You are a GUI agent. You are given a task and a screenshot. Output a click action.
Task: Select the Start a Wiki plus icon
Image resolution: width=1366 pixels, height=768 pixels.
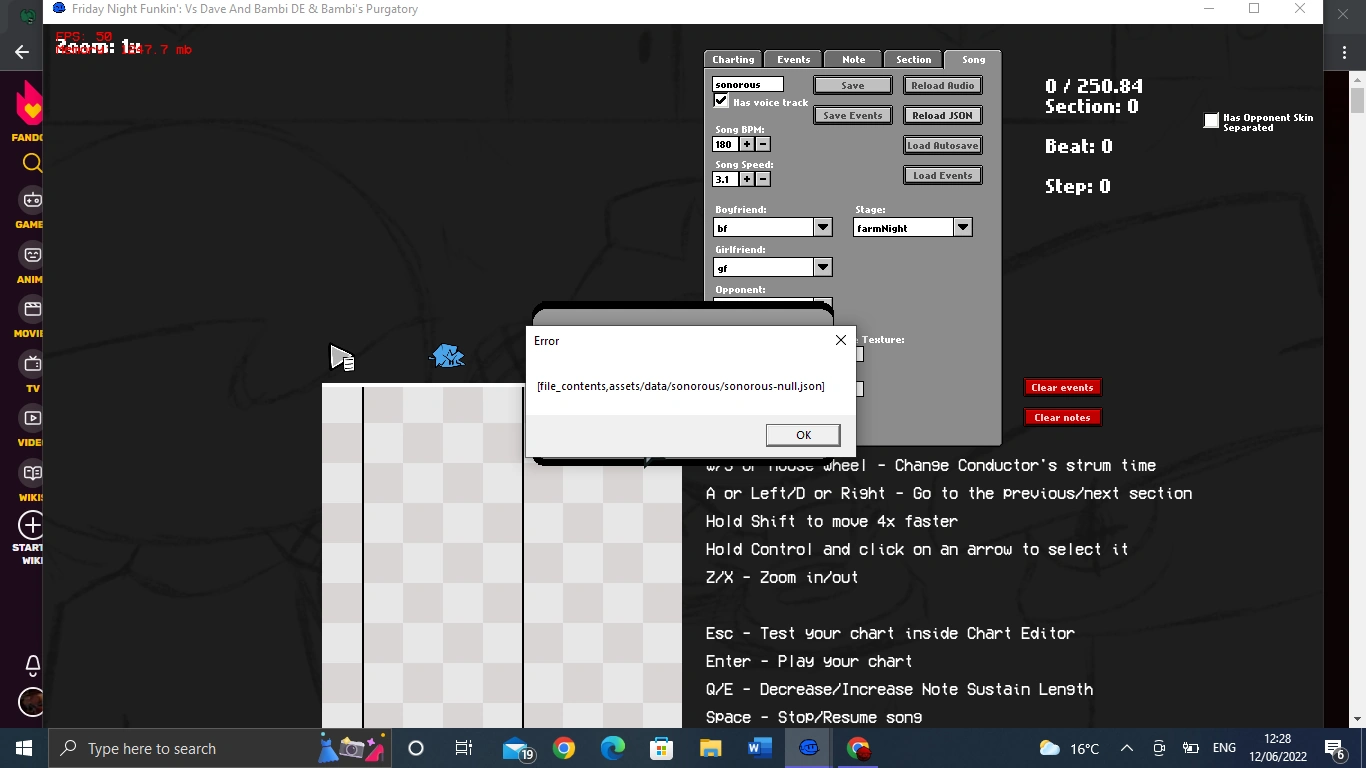(30, 525)
